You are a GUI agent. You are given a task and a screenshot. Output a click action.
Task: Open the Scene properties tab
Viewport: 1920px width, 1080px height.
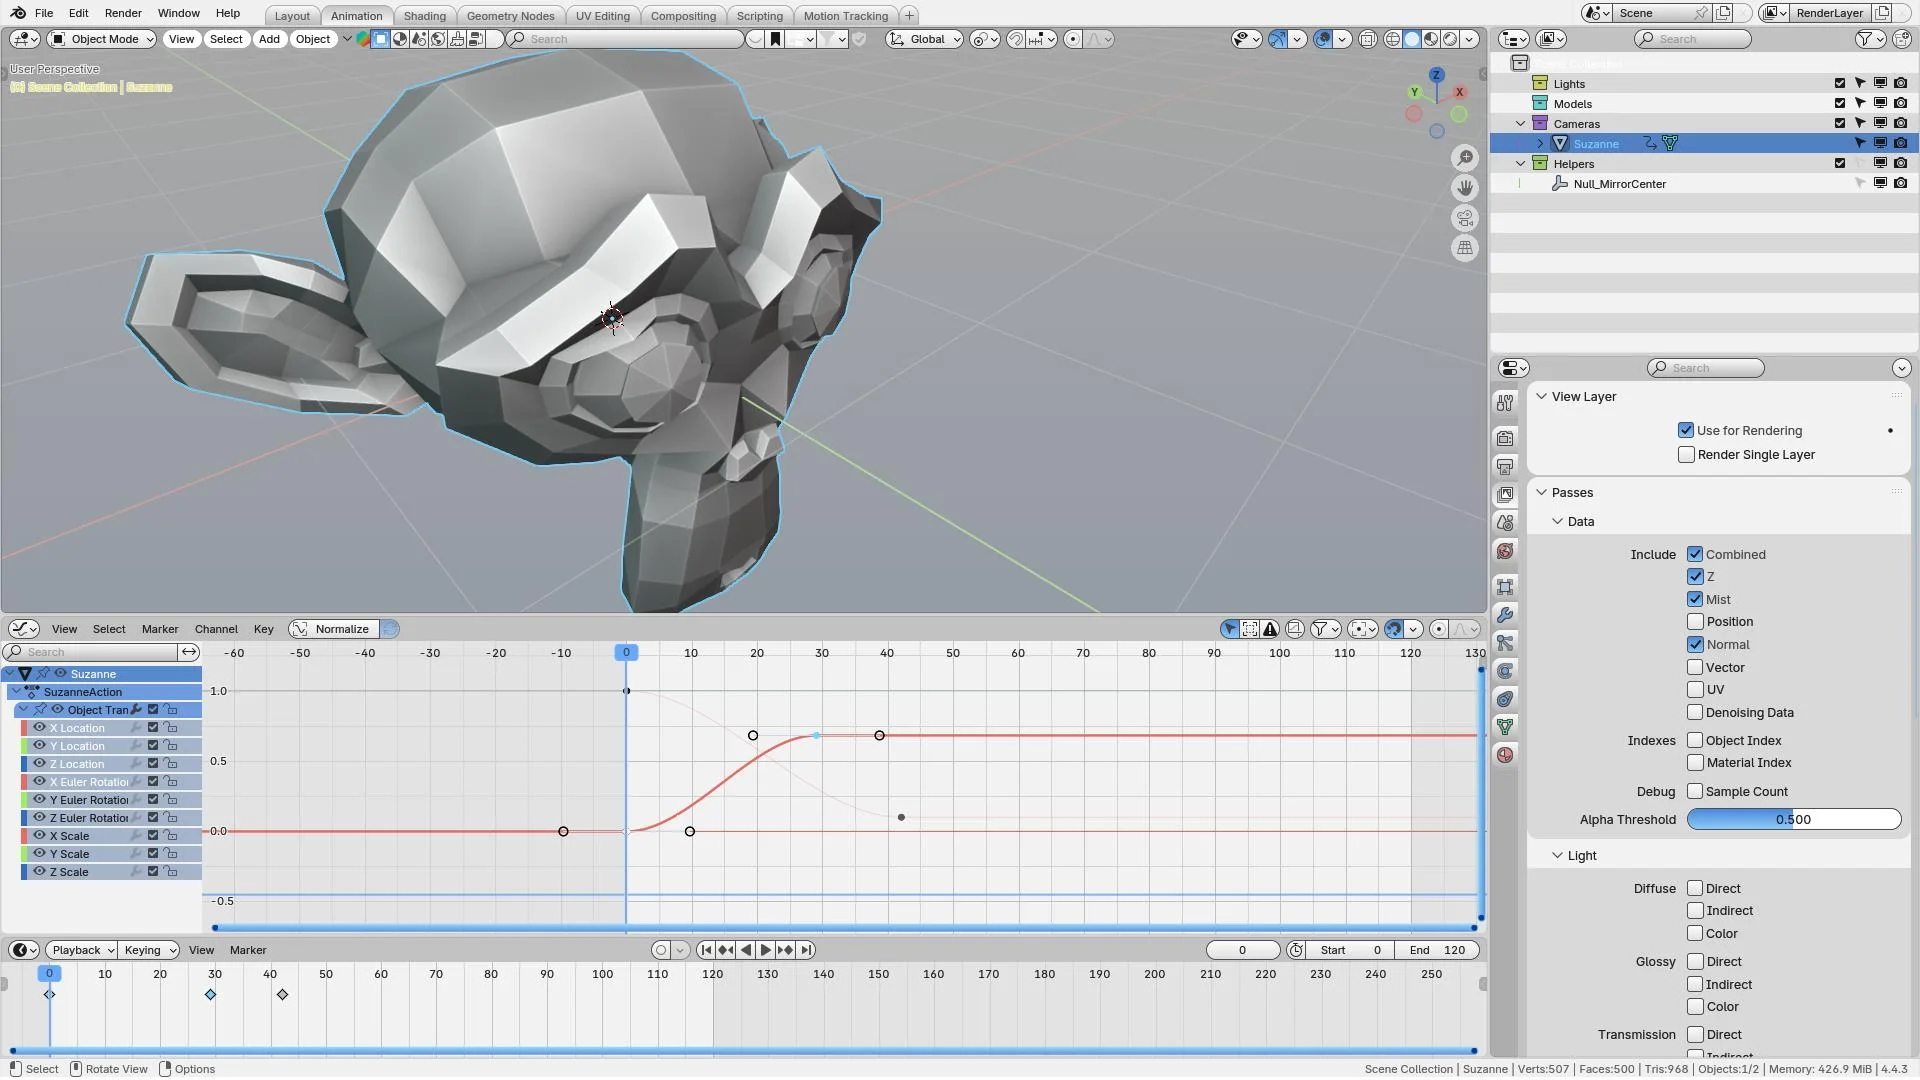pos(1505,523)
